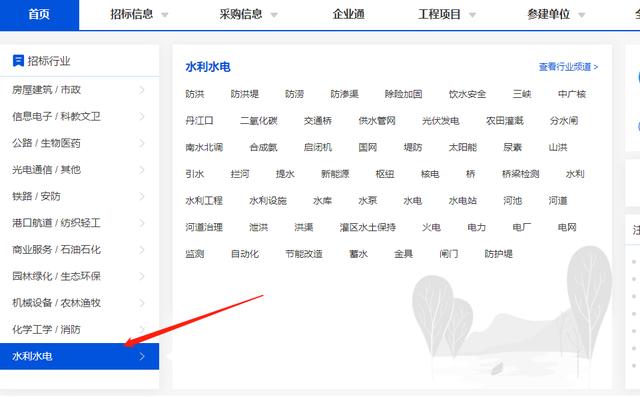Viewport: 640px width, 397px height.
Task: Open the 饮水安全 keyword link
Action: coord(467,94)
